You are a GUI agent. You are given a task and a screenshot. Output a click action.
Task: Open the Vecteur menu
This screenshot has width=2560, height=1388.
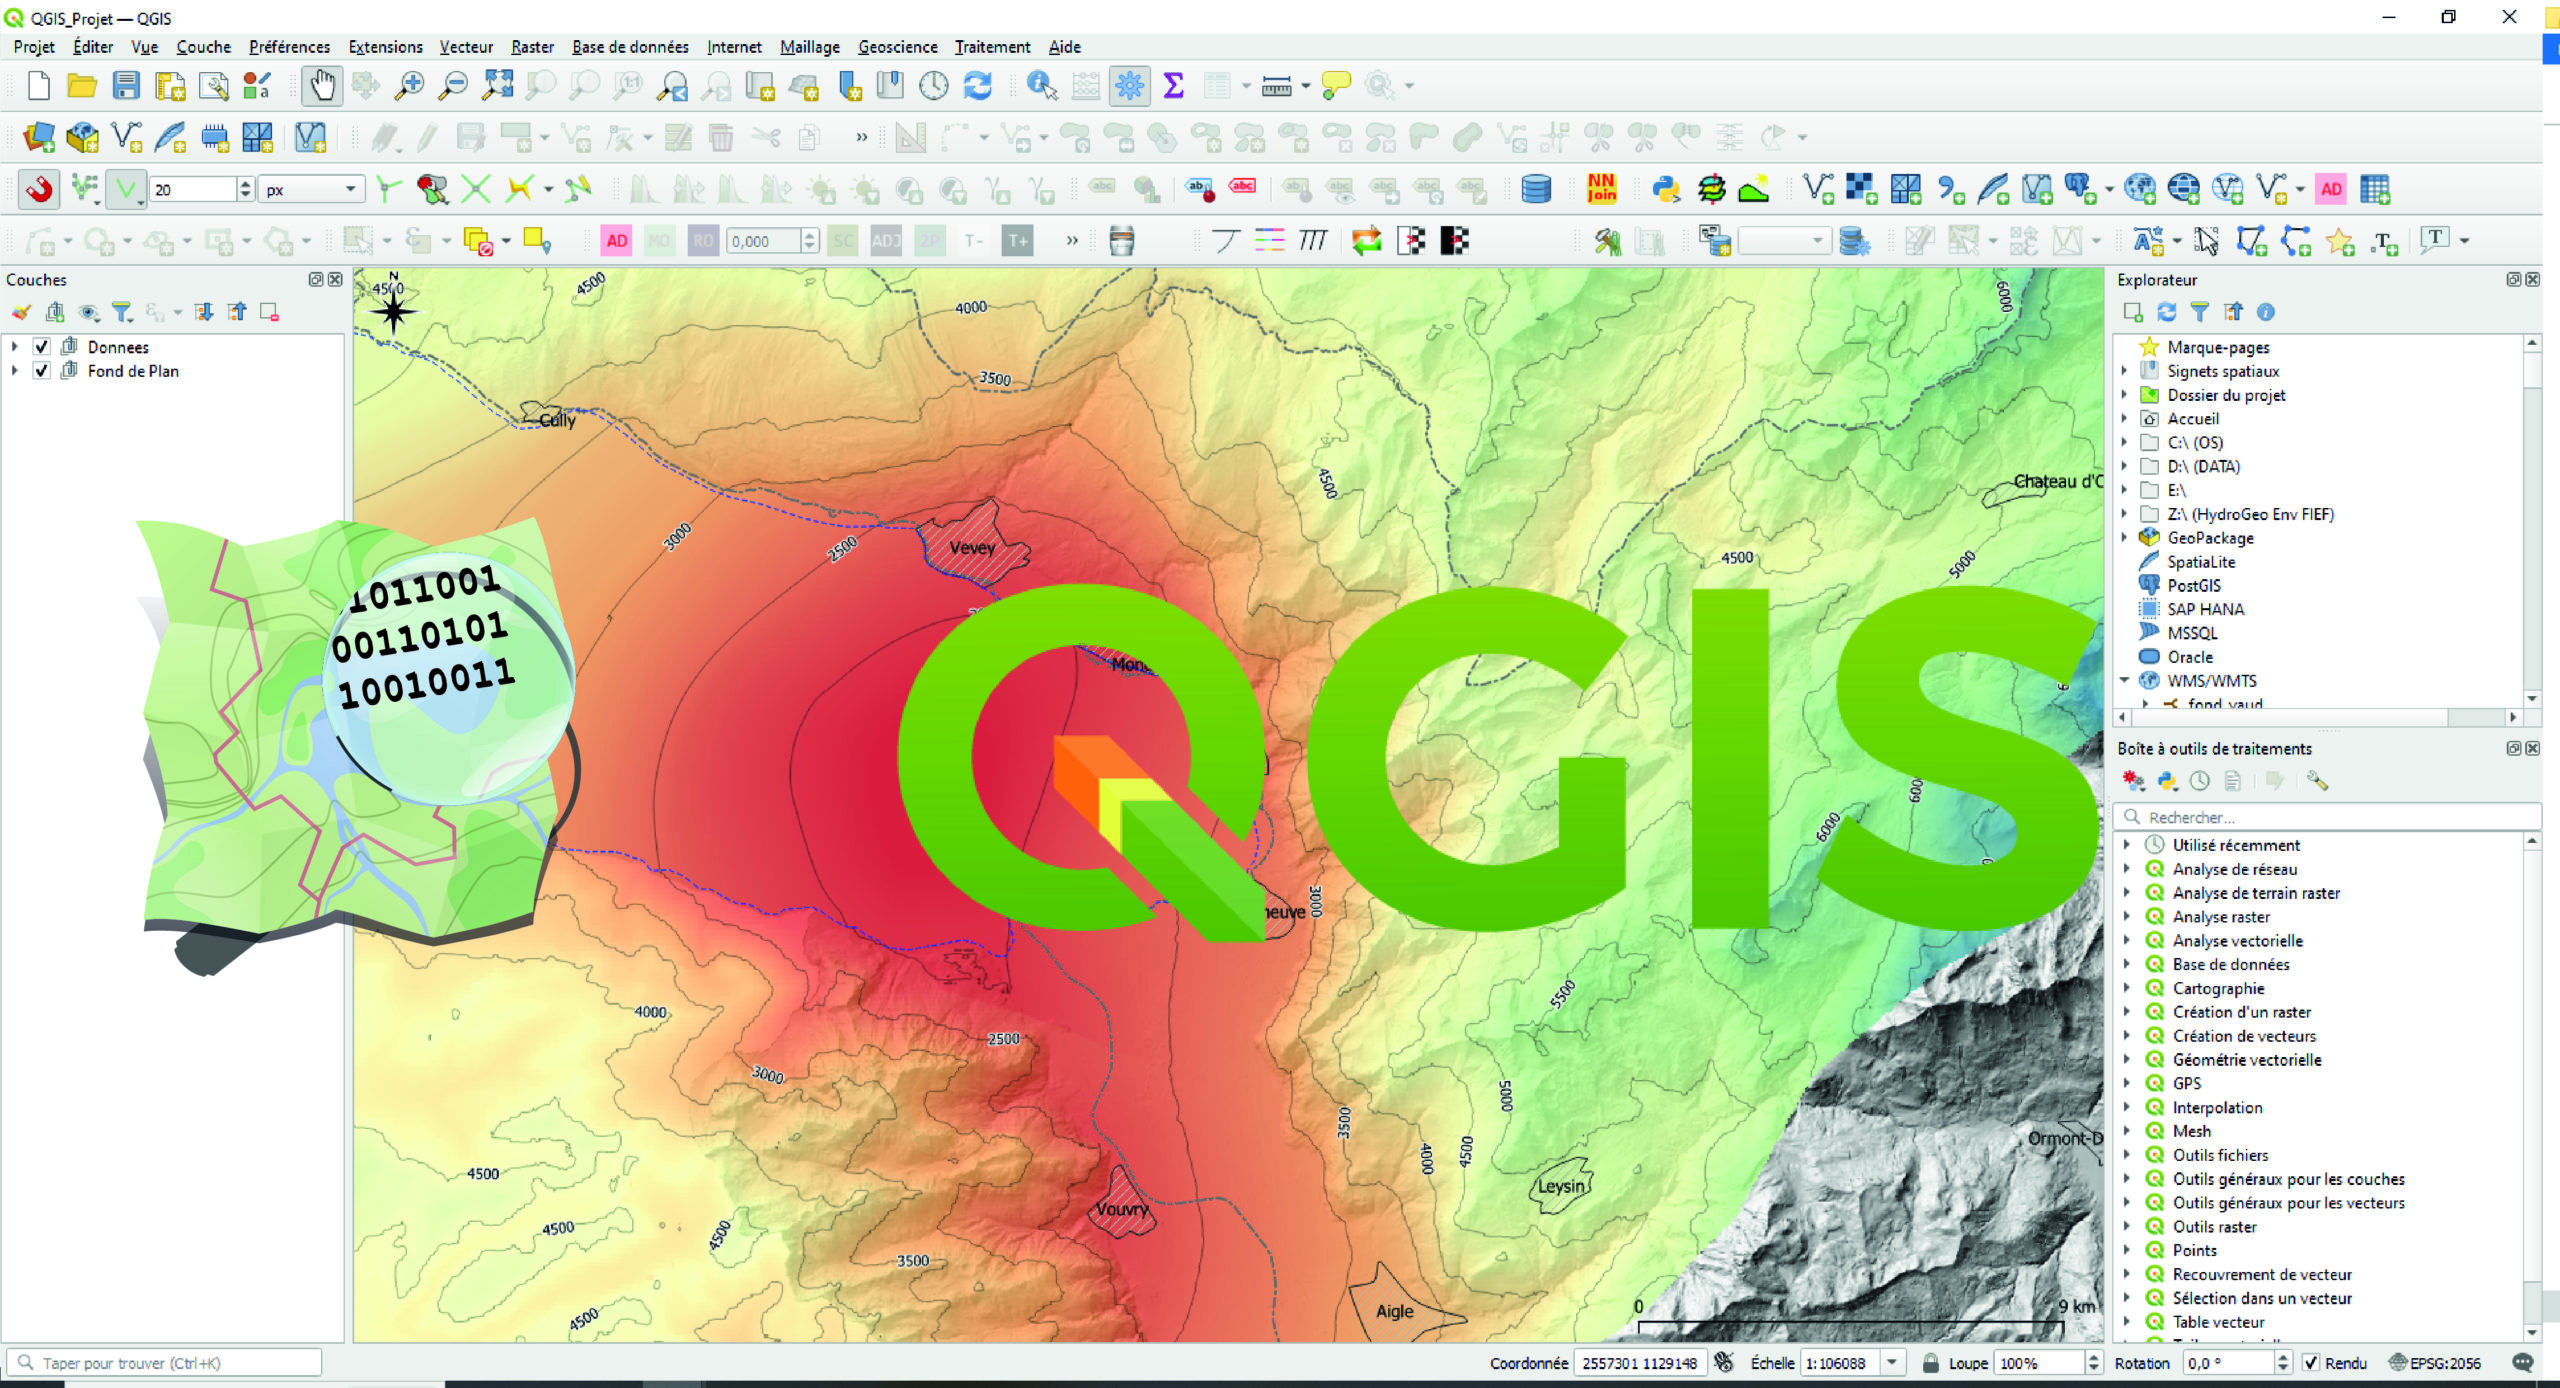click(465, 47)
